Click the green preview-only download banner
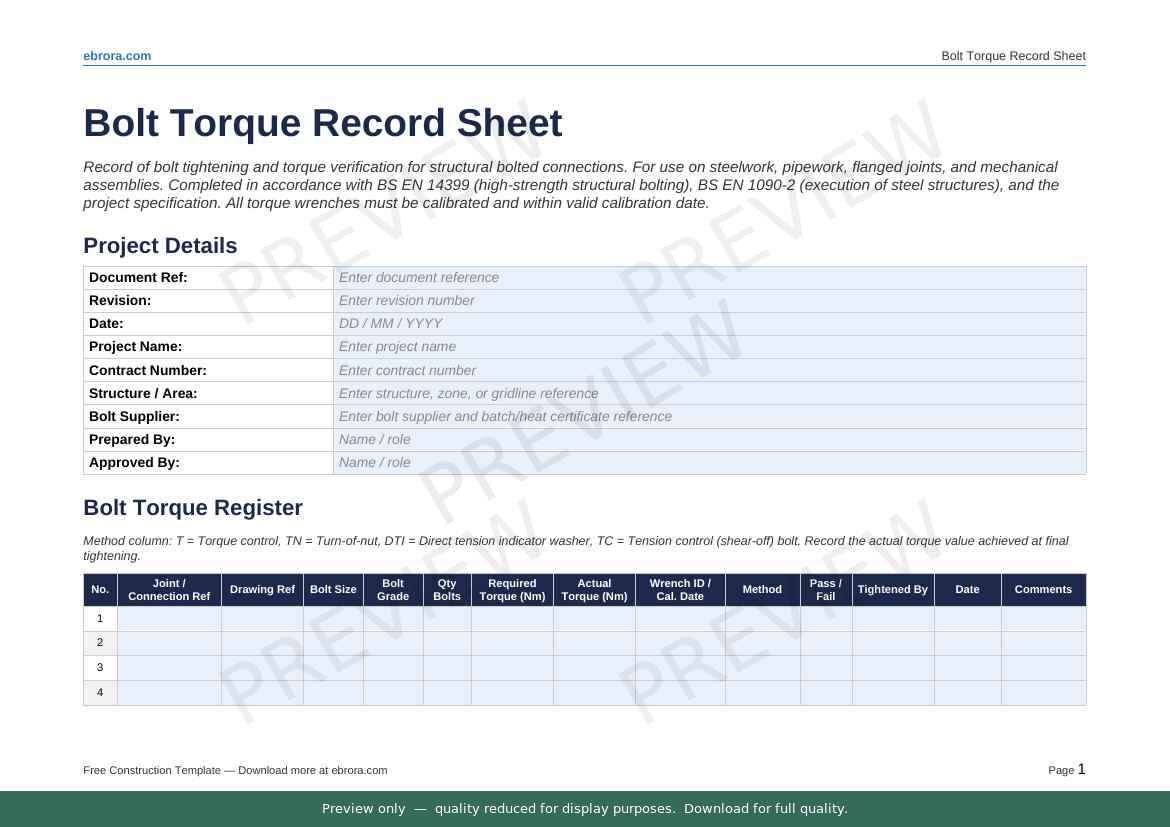 click(x=585, y=809)
